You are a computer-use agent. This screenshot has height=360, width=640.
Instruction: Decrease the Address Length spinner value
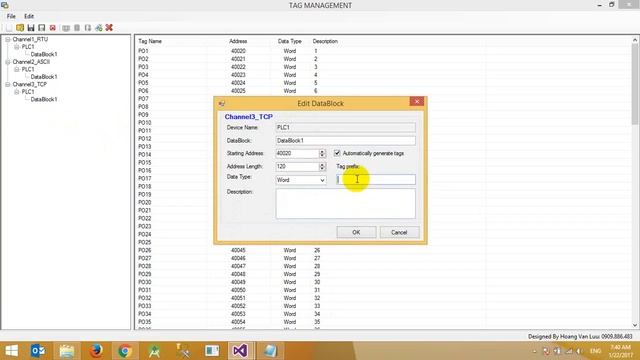click(x=322, y=169)
